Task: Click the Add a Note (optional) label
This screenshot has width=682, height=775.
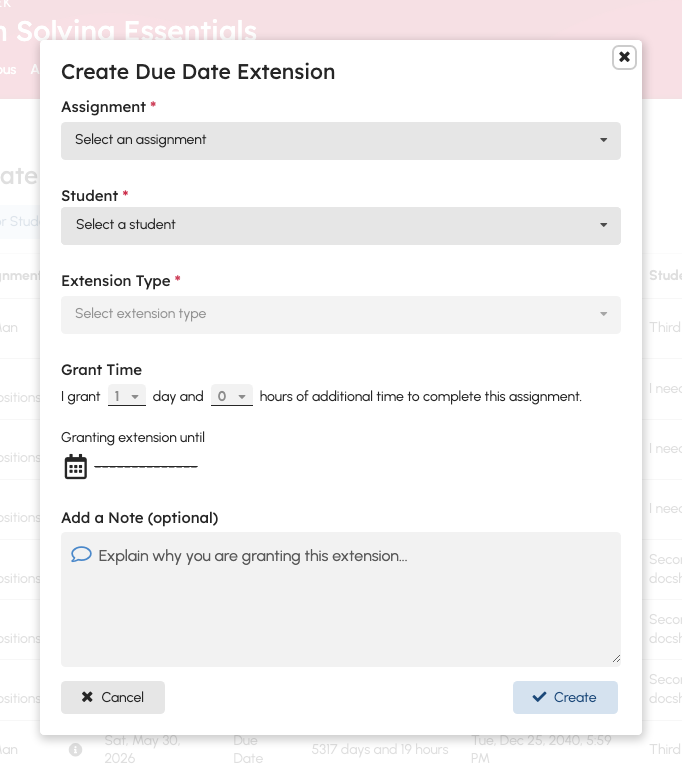Action: (139, 517)
